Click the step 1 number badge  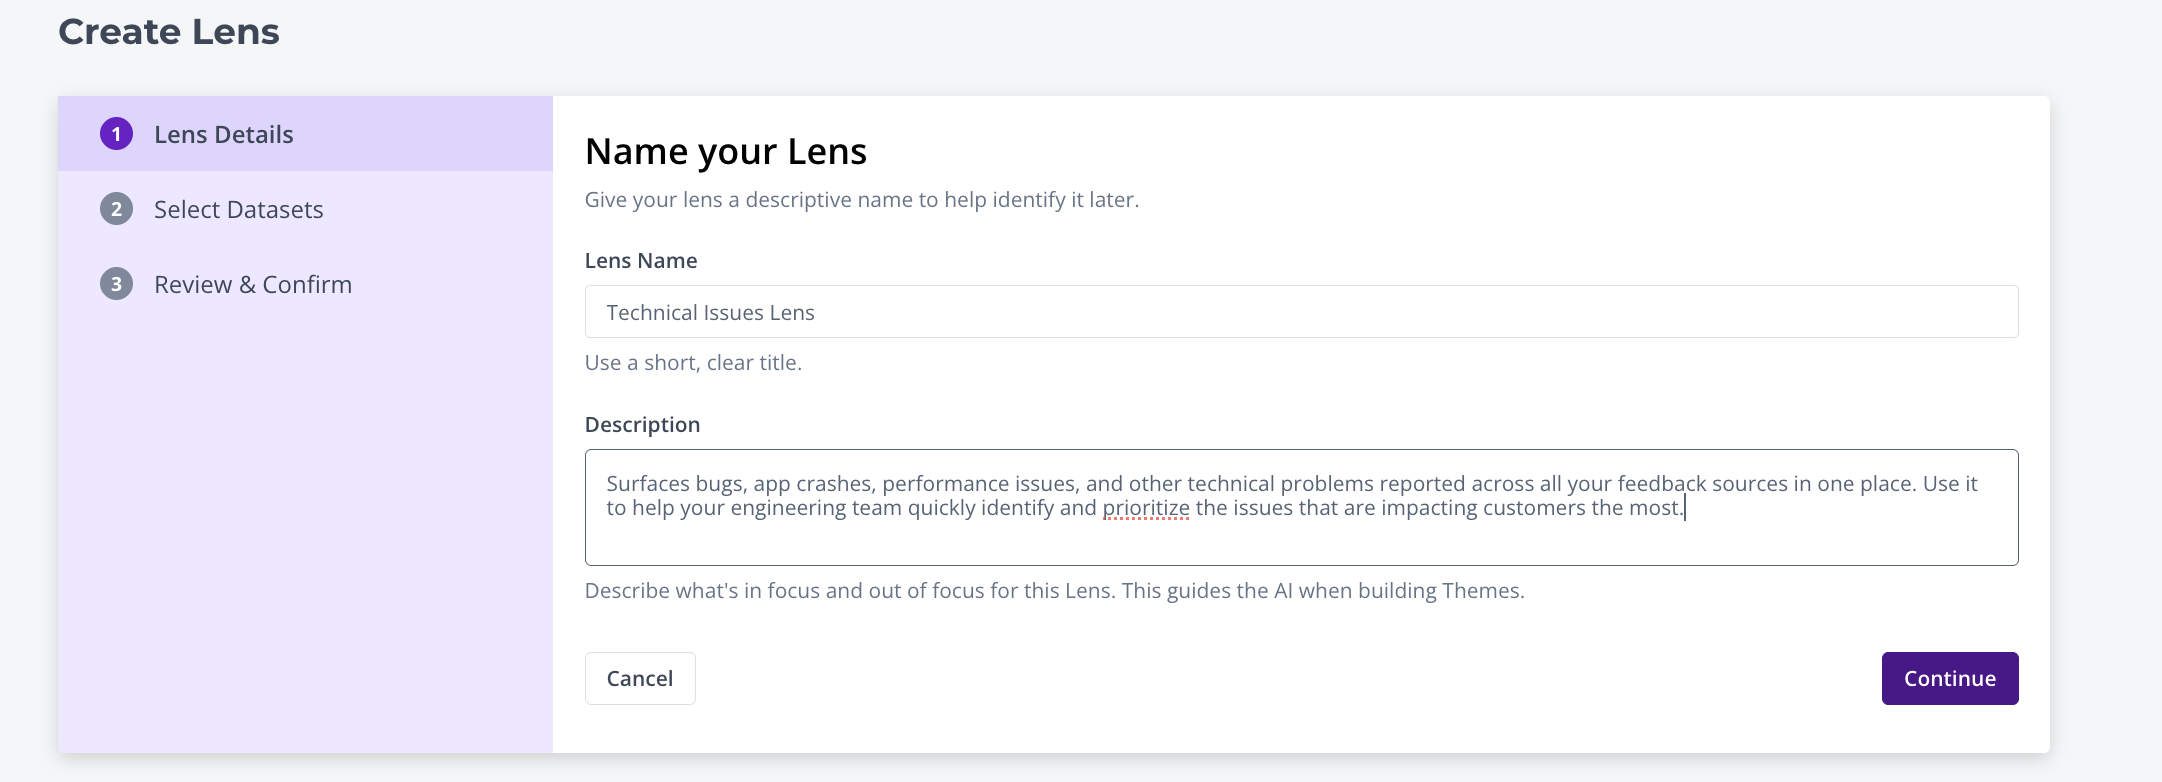(x=116, y=134)
